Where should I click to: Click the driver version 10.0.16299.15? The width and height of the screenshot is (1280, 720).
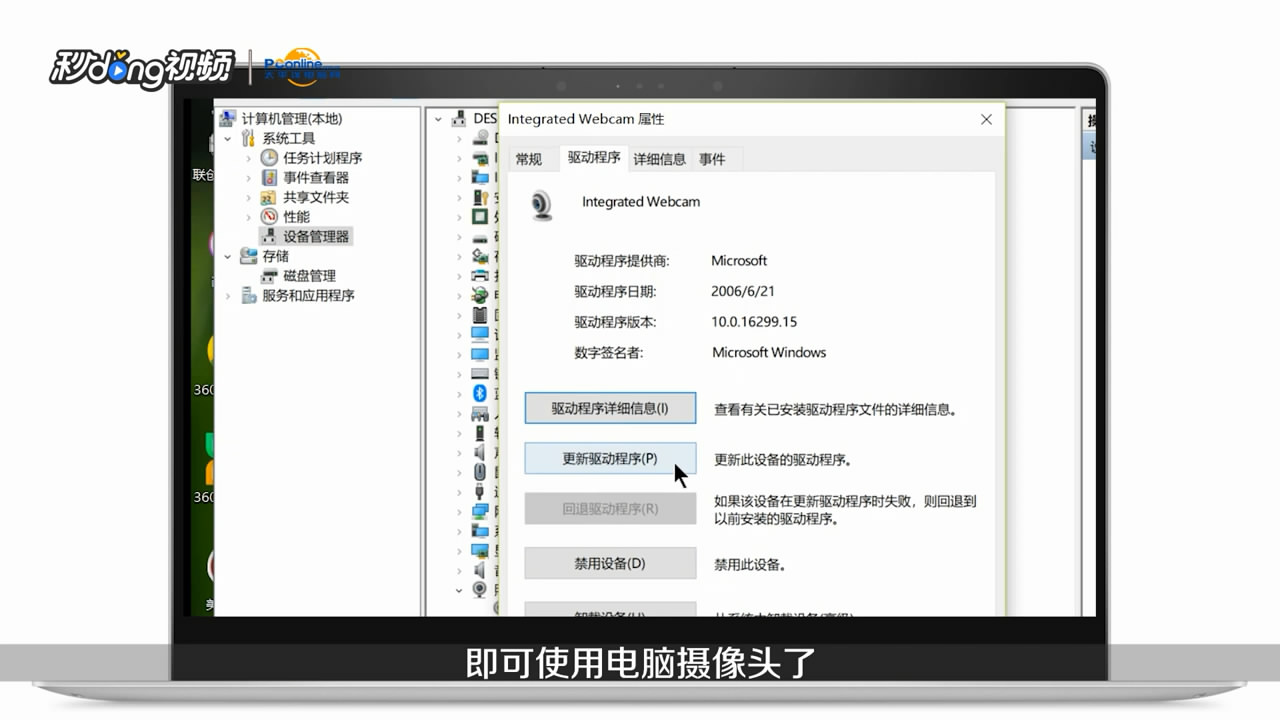(754, 322)
